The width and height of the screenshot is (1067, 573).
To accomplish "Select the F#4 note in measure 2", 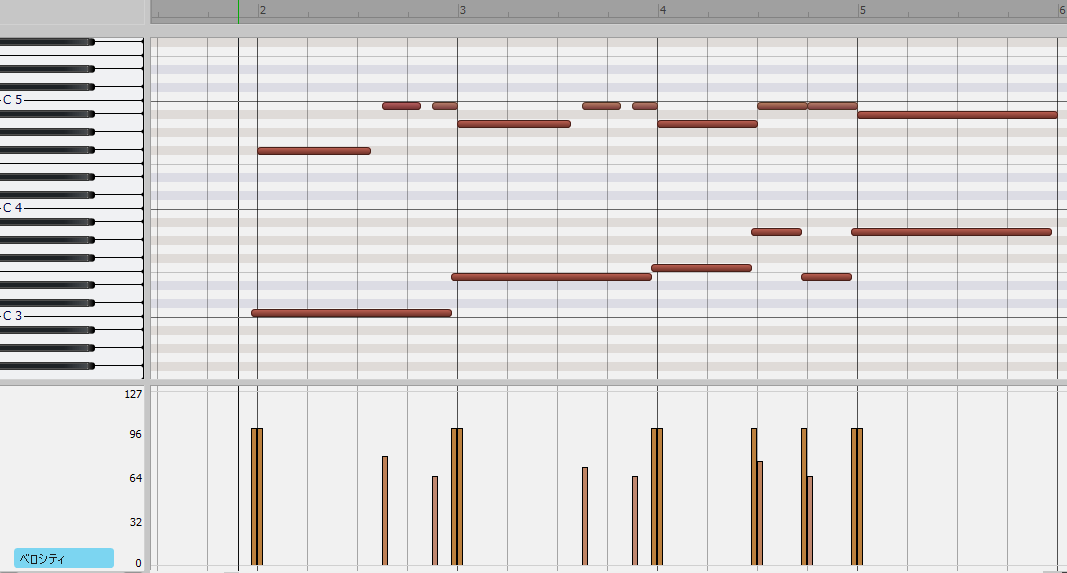I will click(314, 150).
